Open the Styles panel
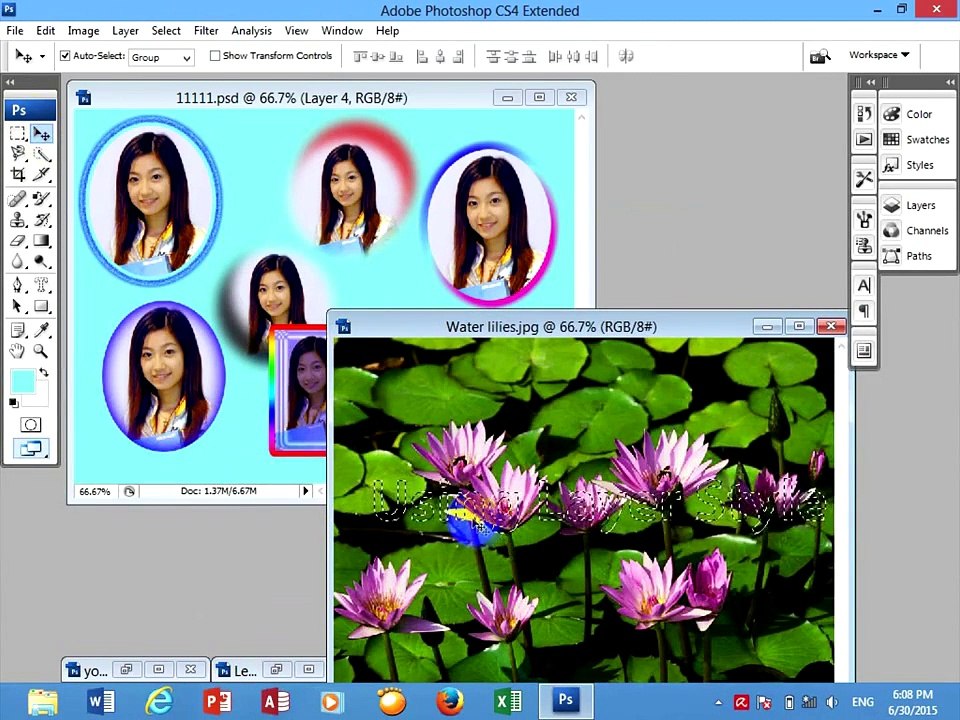960x720 pixels. click(x=917, y=165)
